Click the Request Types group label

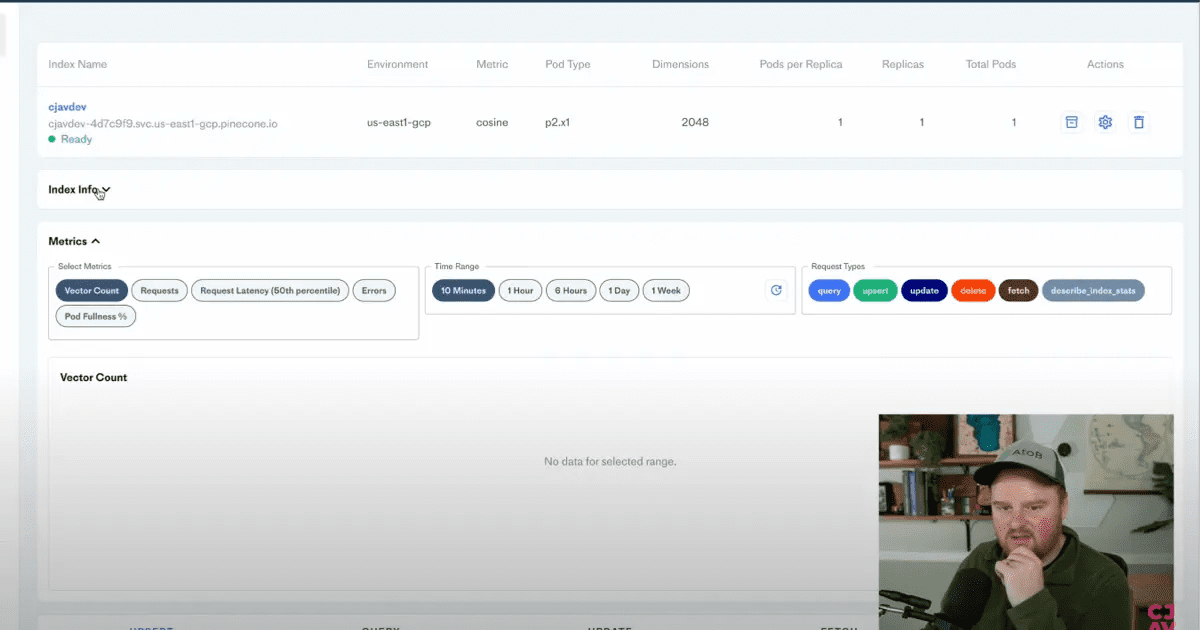(838, 267)
